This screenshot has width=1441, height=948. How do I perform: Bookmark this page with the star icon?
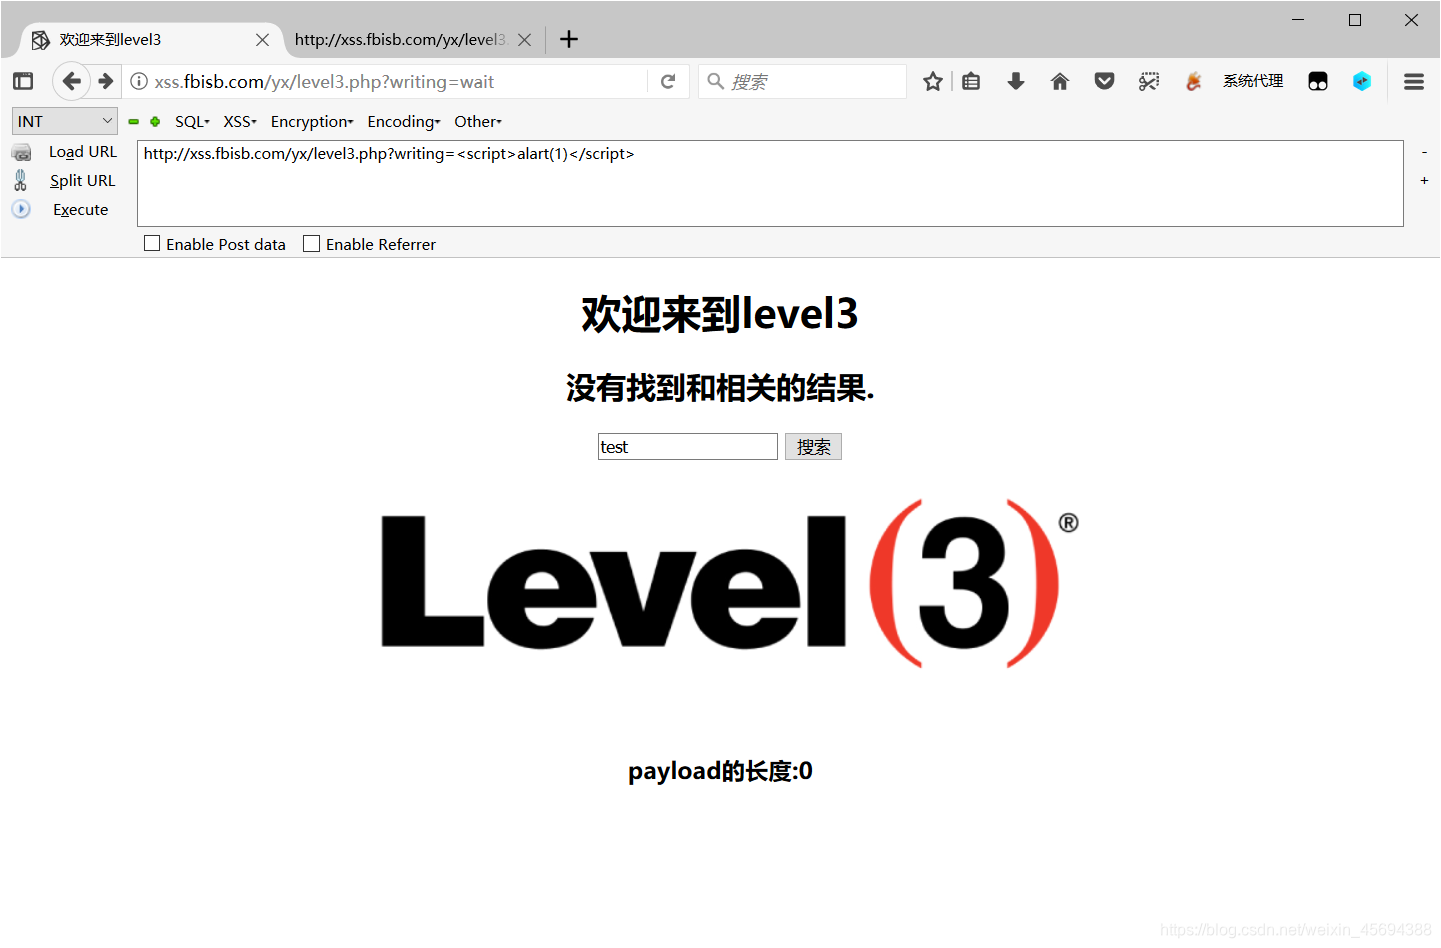tap(932, 81)
